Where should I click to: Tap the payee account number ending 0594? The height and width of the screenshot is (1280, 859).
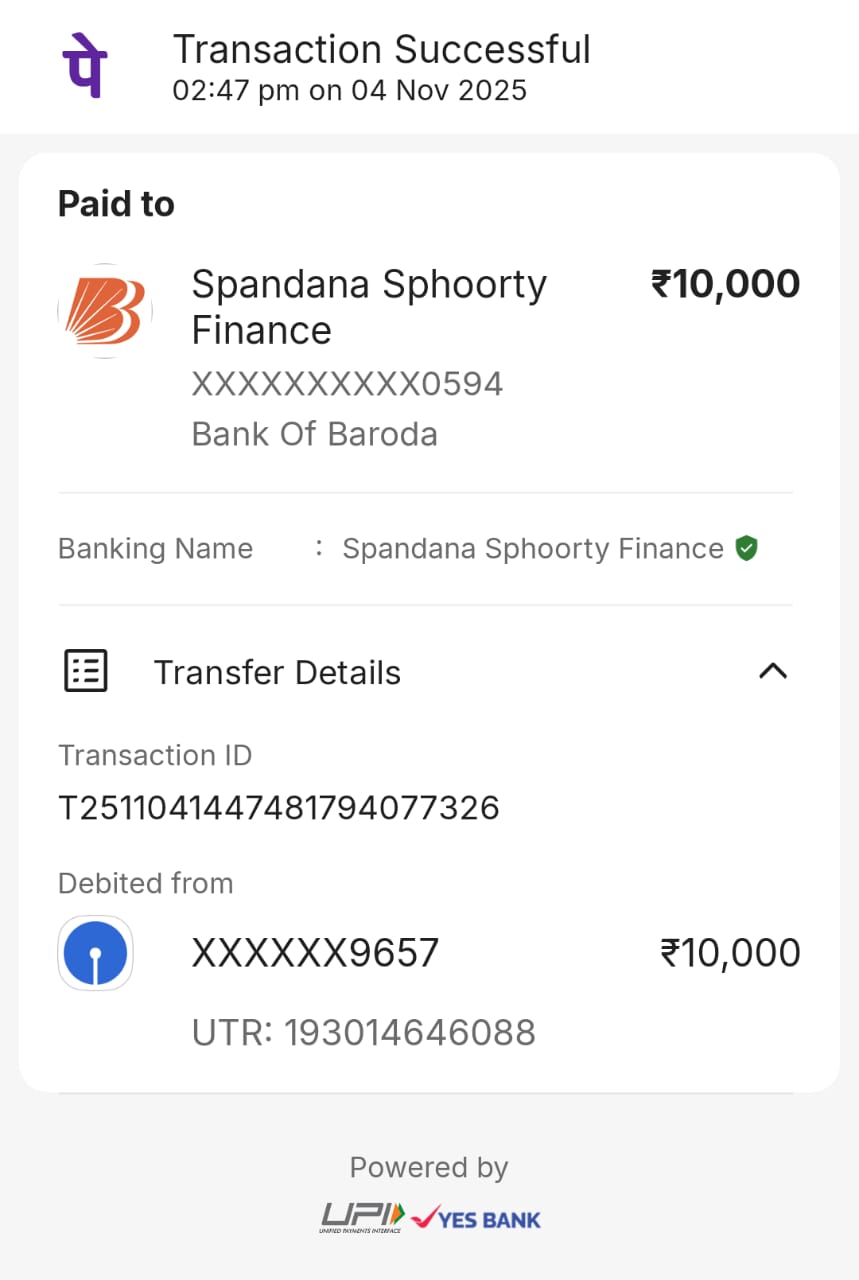point(347,383)
